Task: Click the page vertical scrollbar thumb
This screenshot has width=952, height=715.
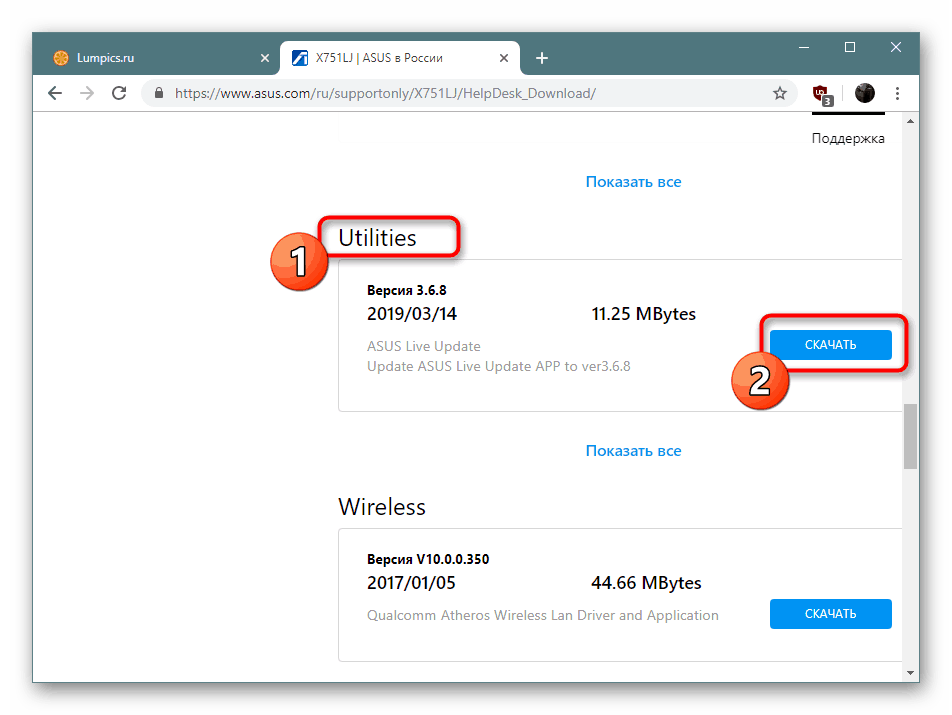Action: (x=910, y=436)
